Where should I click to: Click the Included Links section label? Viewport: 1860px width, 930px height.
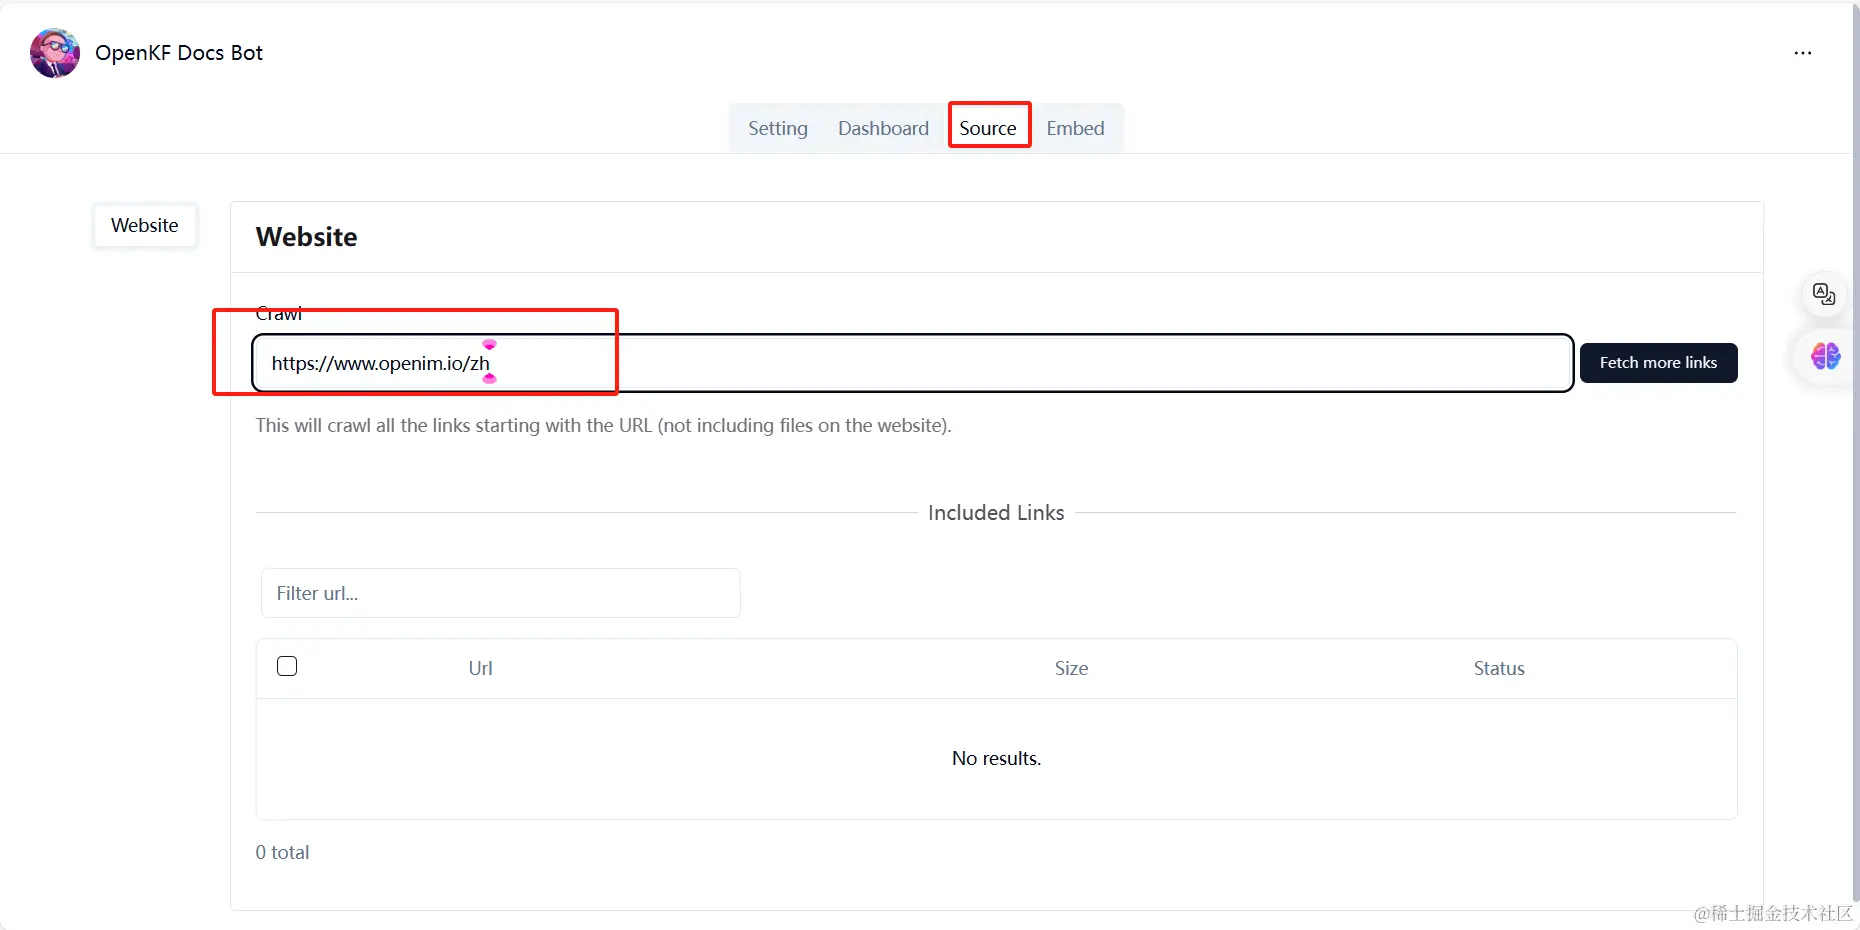click(996, 512)
